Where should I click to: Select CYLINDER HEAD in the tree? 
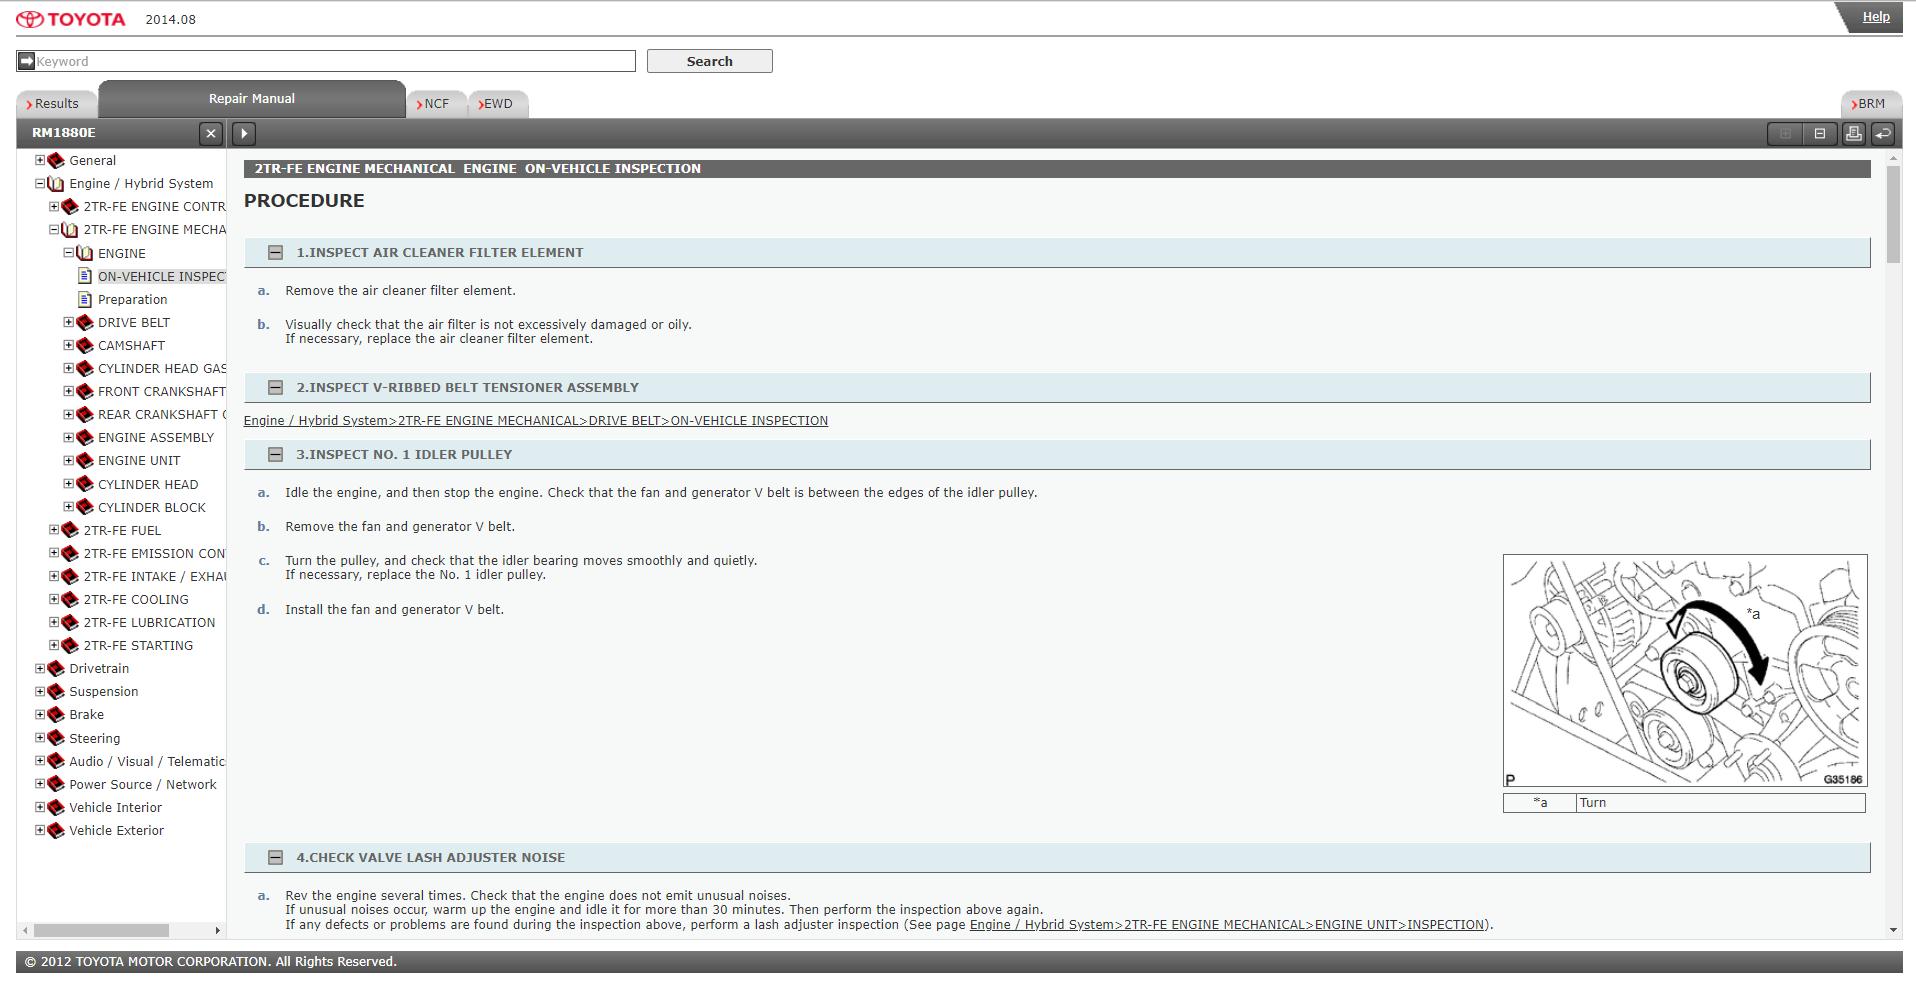point(148,484)
